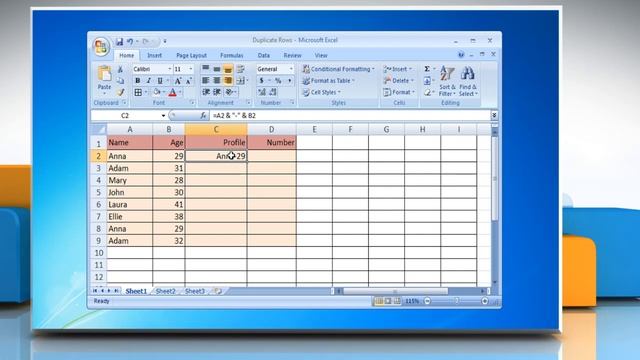Apply cell borders

pos(138,93)
